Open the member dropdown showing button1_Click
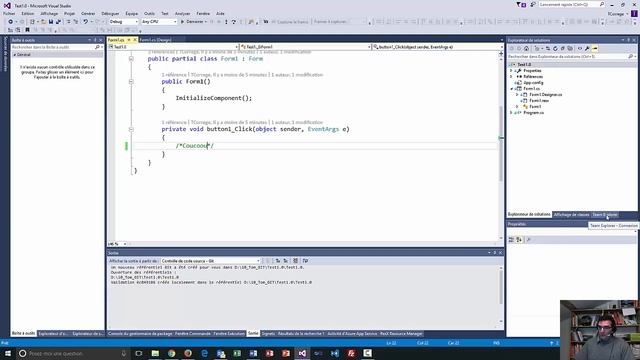The image size is (640, 360). click(438, 47)
